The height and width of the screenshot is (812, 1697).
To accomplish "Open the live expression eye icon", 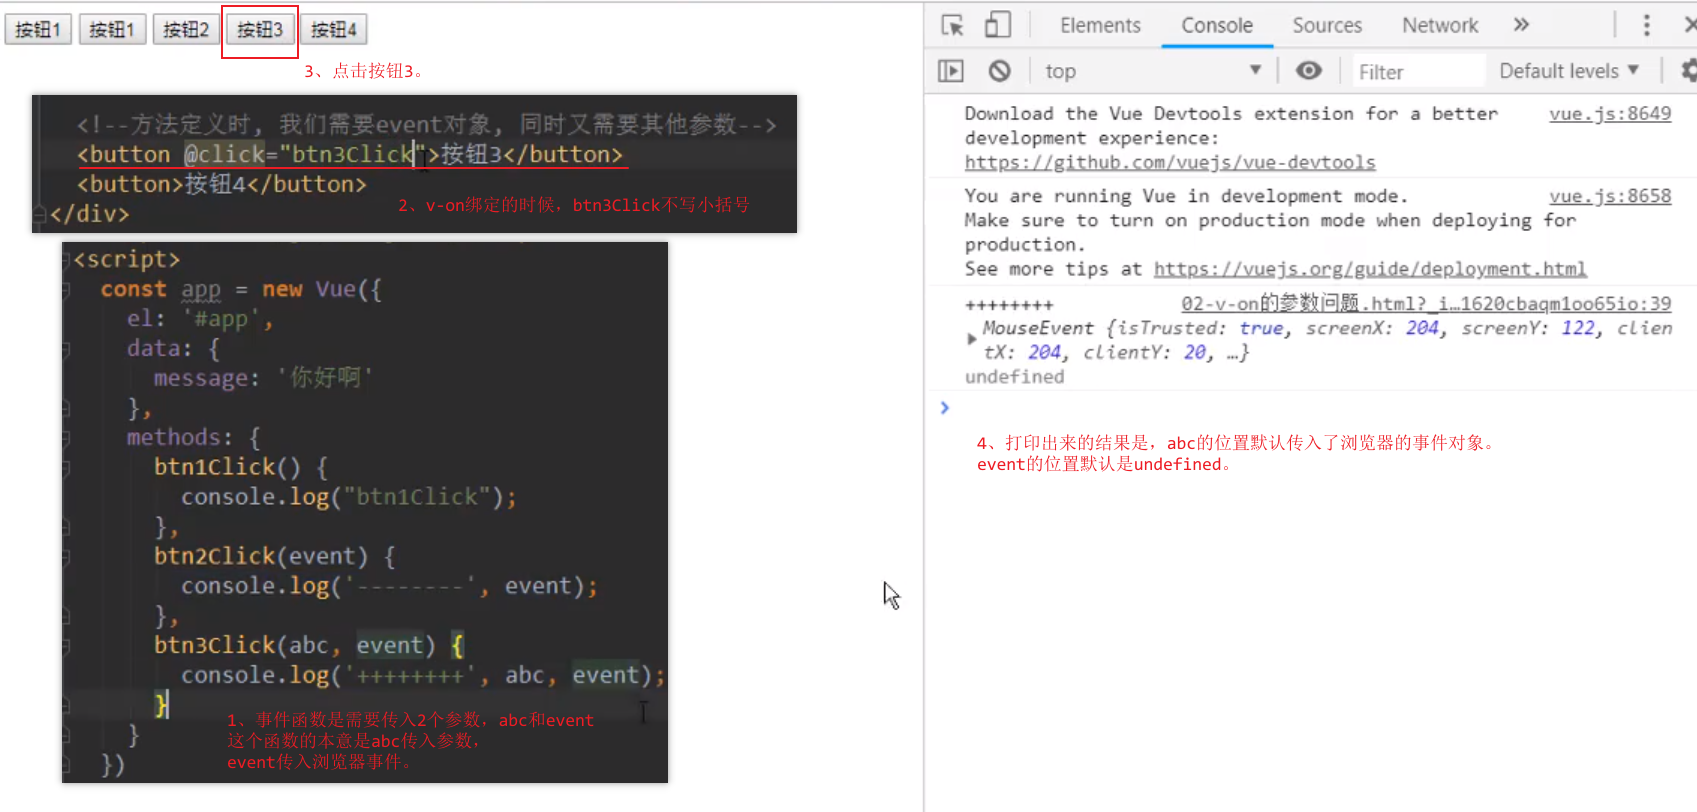I will [1308, 70].
